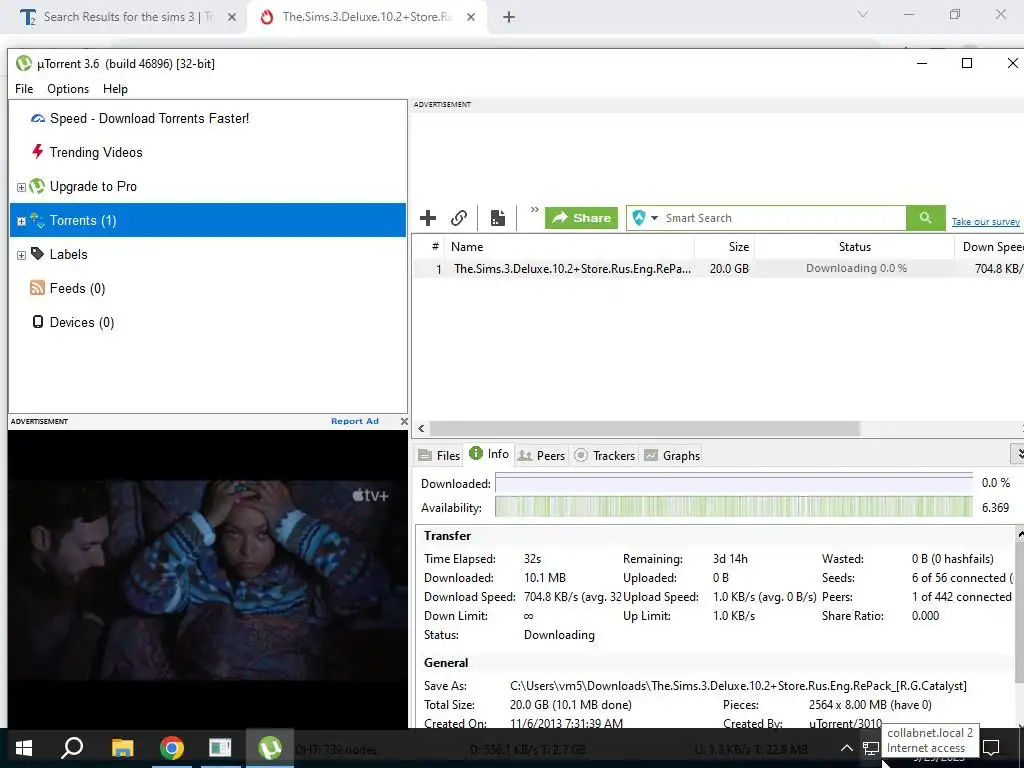Open Windows taskbar search
The width and height of the screenshot is (1024, 768).
point(72,748)
